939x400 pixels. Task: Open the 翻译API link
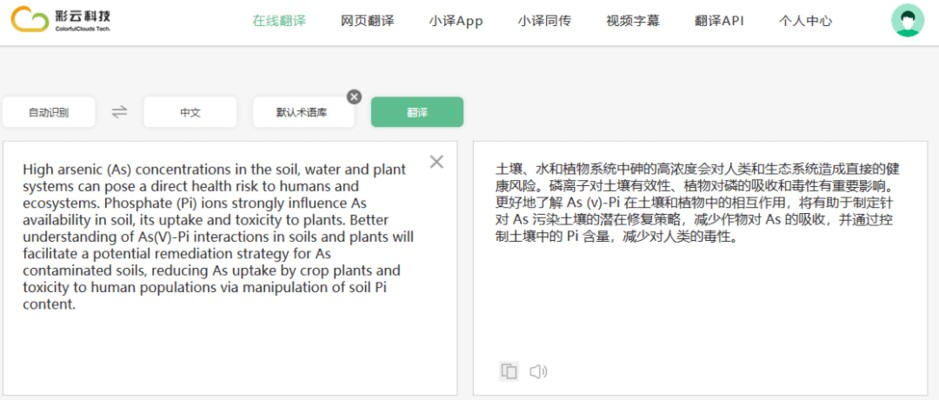719,21
